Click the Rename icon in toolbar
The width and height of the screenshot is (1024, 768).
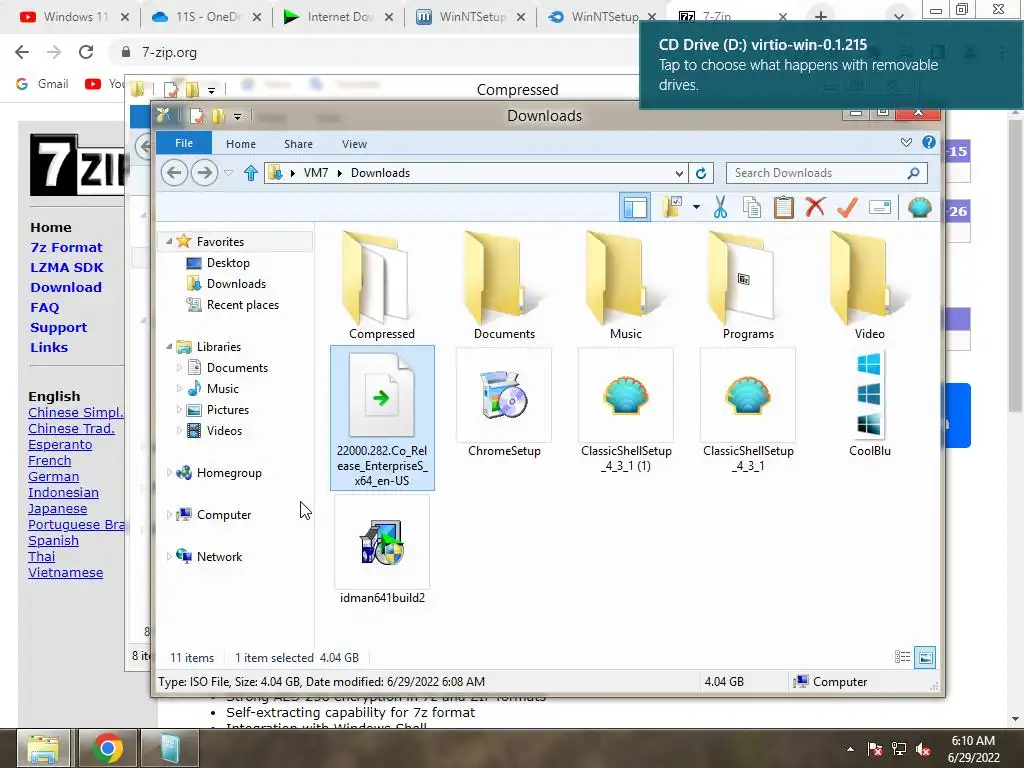(880, 208)
